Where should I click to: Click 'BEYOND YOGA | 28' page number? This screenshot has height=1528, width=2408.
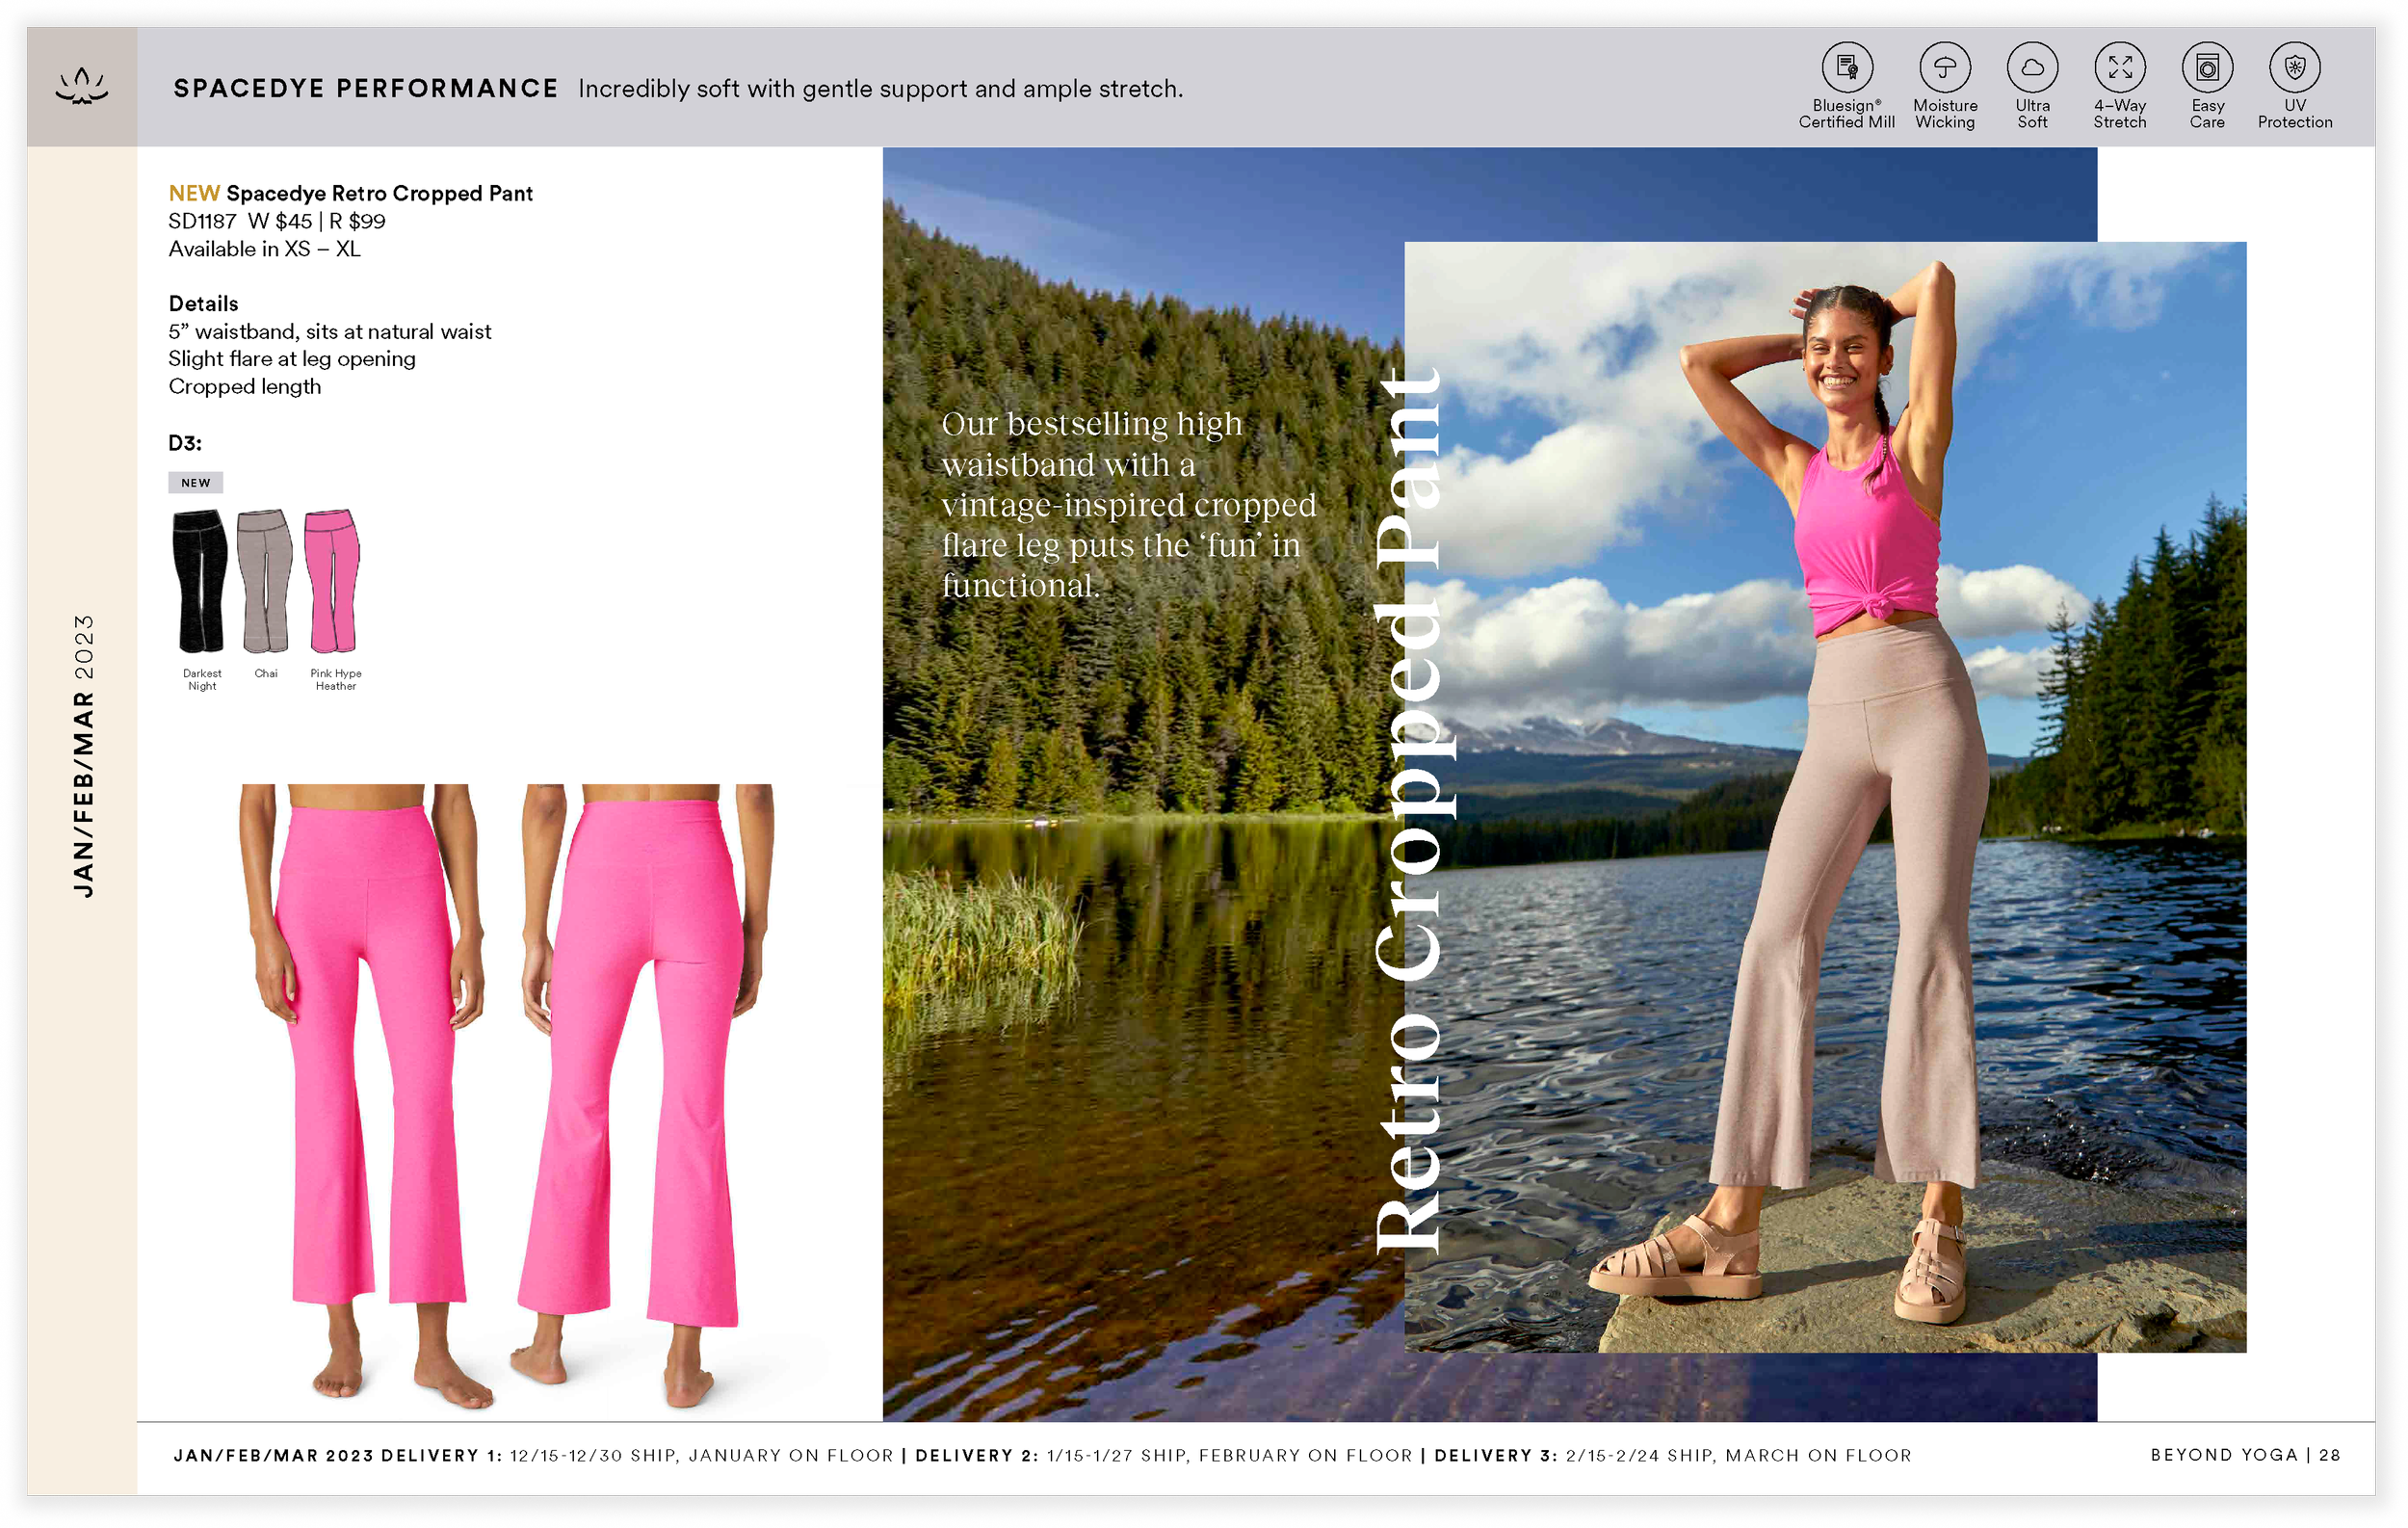(x=2245, y=1455)
